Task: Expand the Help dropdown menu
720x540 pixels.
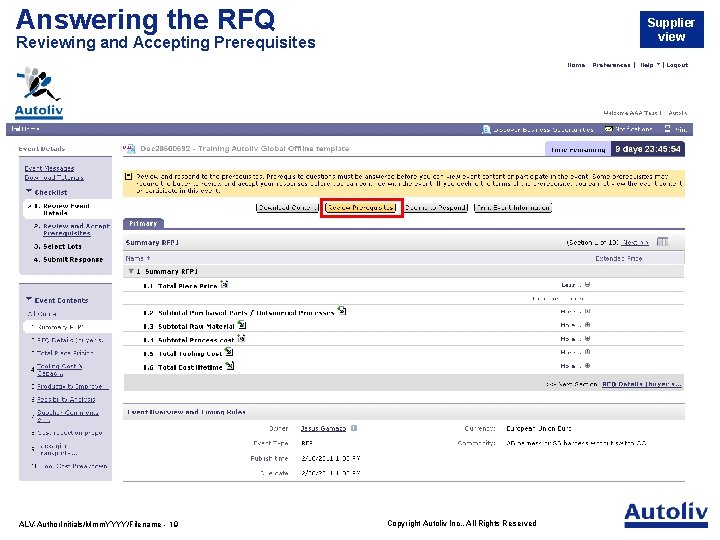Action: [x=650, y=65]
